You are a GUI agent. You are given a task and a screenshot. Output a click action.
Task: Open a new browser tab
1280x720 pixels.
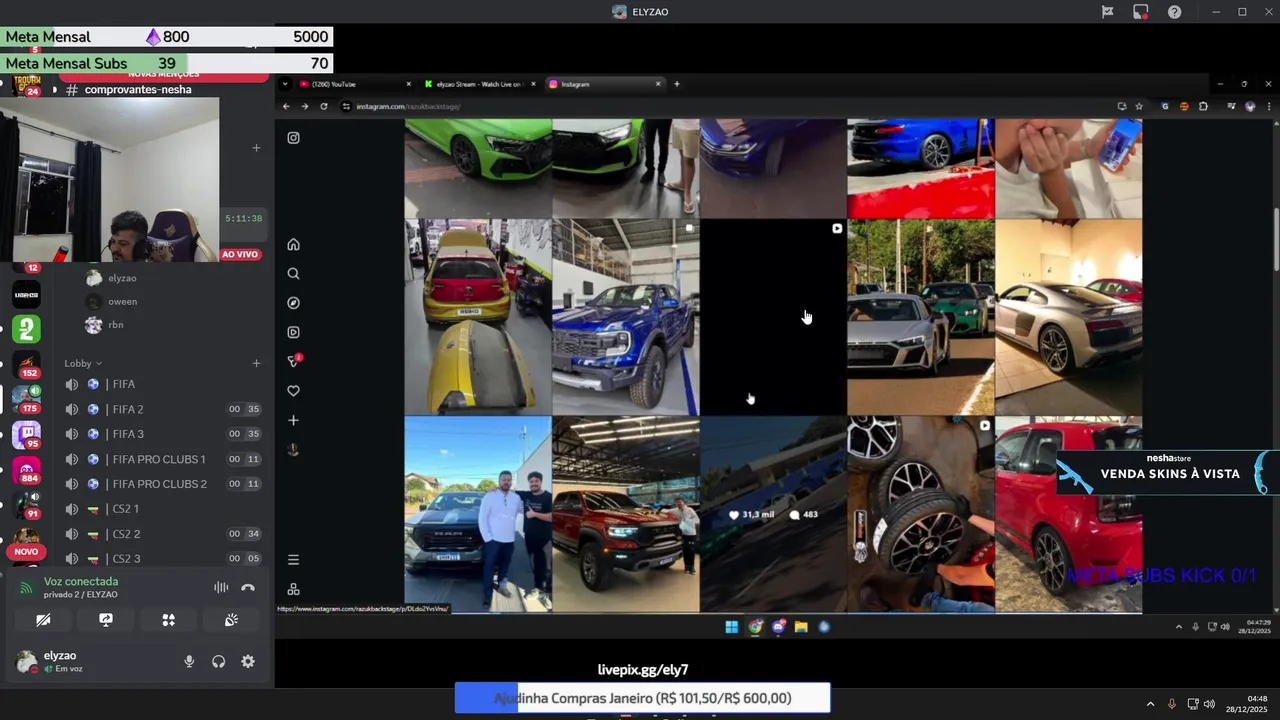677,84
